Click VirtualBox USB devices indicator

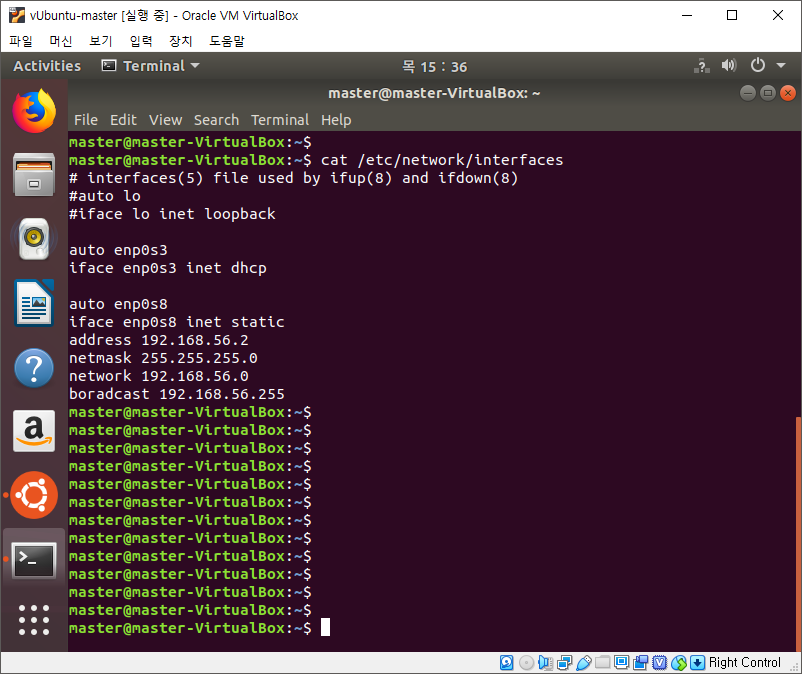tap(583, 663)
